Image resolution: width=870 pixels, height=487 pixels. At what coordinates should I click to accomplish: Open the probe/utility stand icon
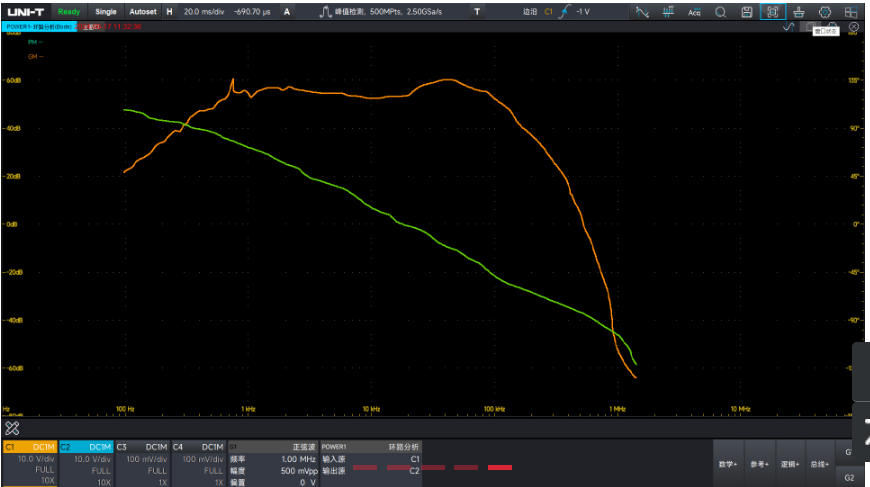click(798, 12)
